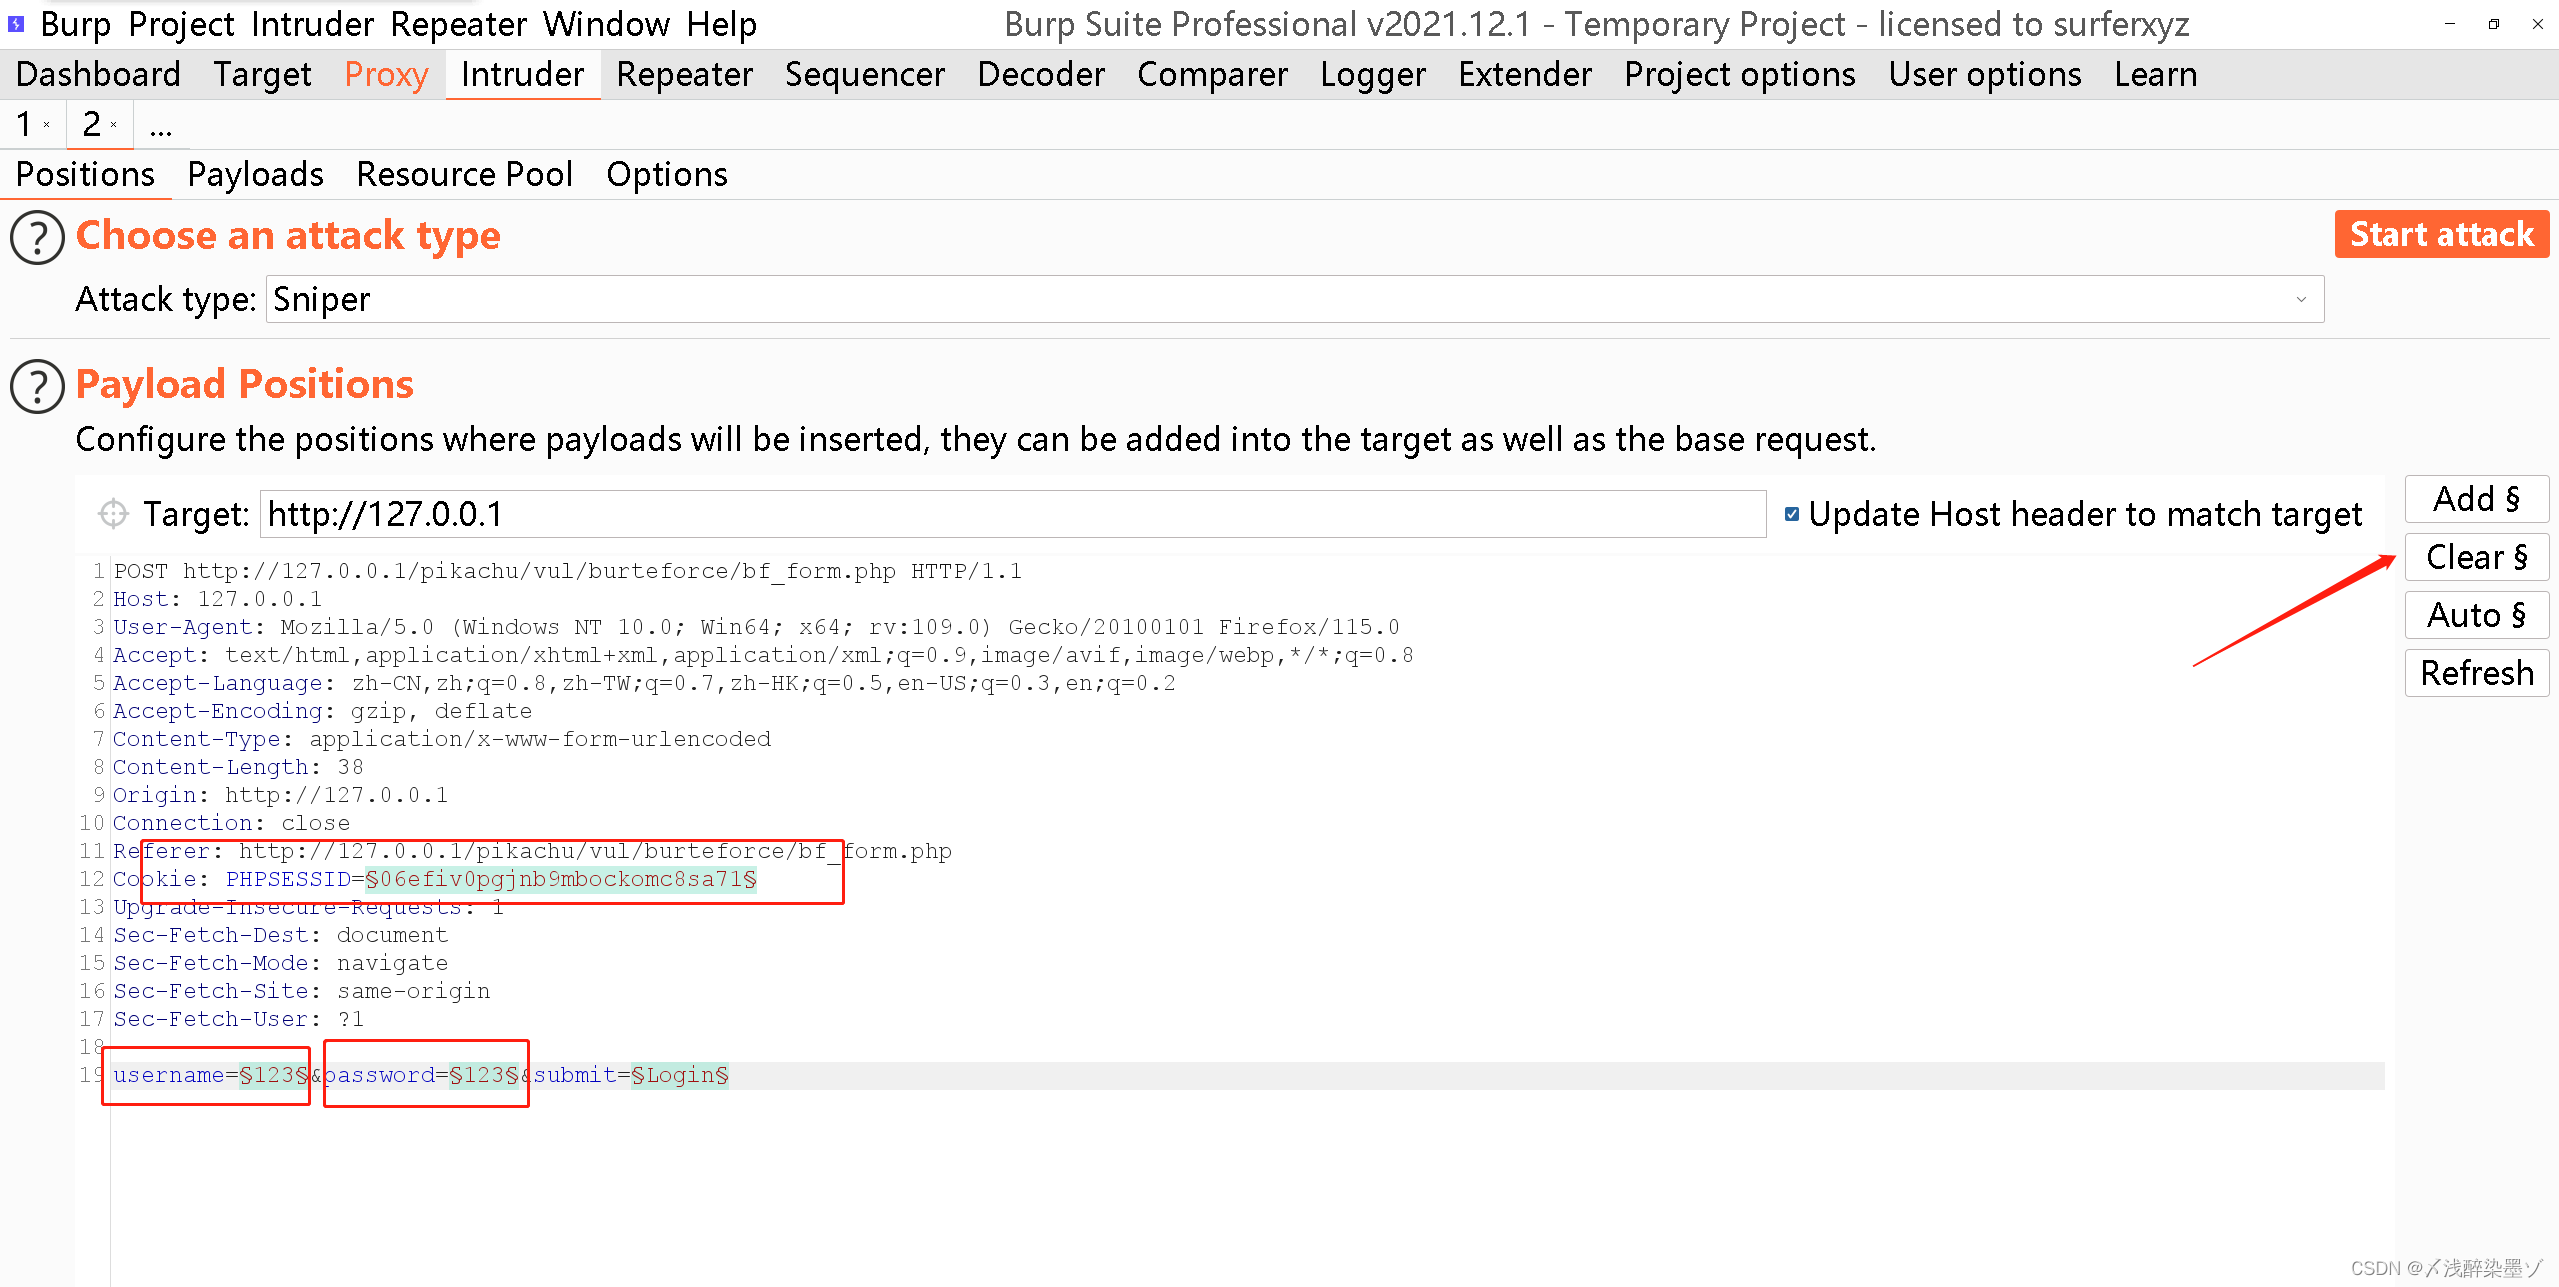Click the crosshair target icon next to Target
Image resolution: width=2559 pixels, height=1287 pixels.
click(x=113, y=514)
